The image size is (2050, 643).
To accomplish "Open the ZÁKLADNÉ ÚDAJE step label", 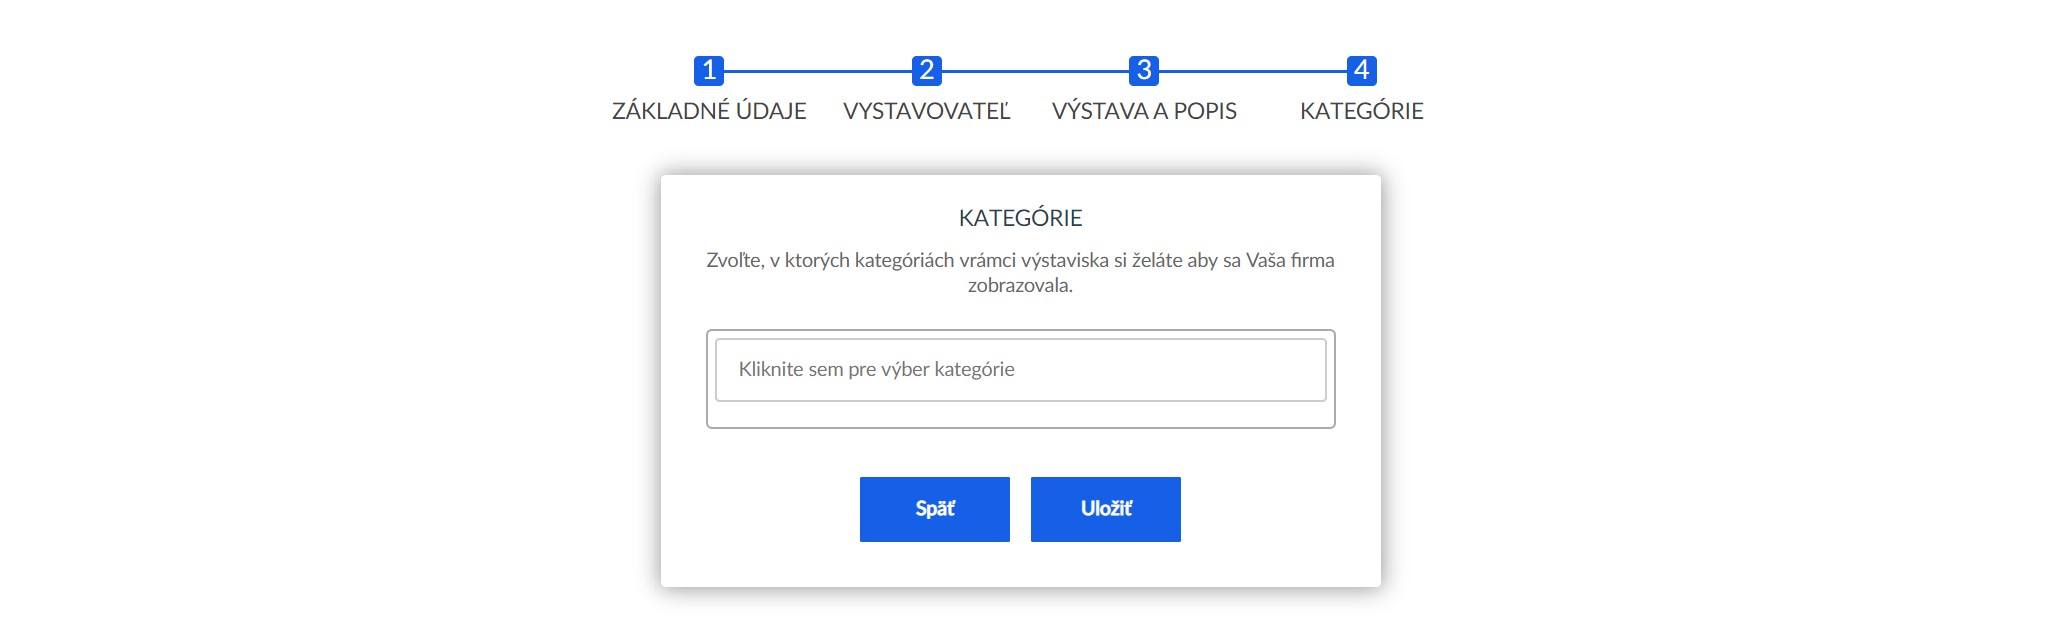I will pos(709,111).
